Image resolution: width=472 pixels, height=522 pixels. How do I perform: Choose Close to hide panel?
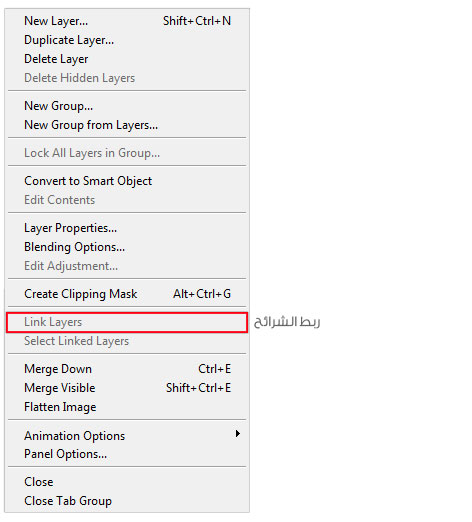(x=127, y=482)
